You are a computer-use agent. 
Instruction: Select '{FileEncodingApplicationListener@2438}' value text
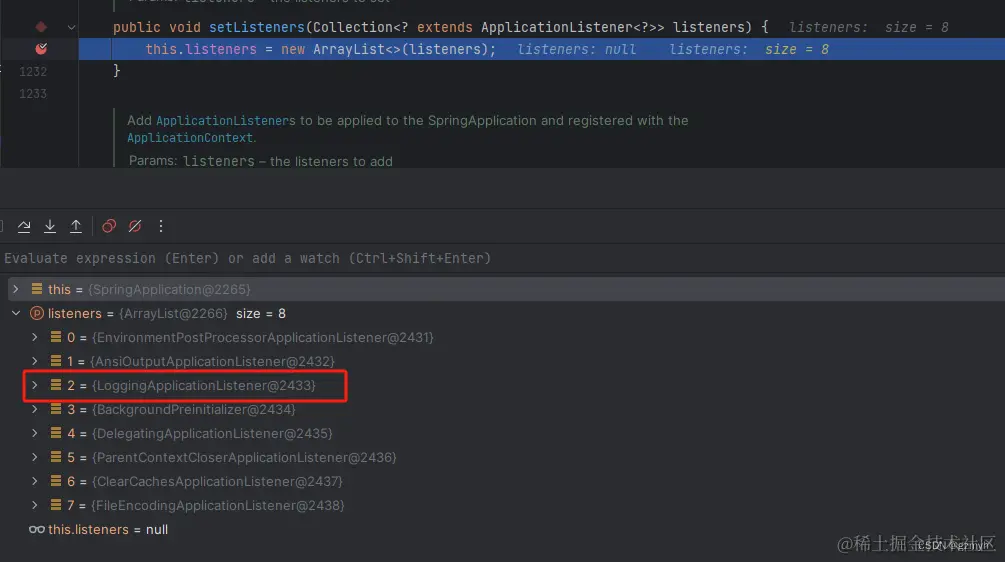click(218, 506)
